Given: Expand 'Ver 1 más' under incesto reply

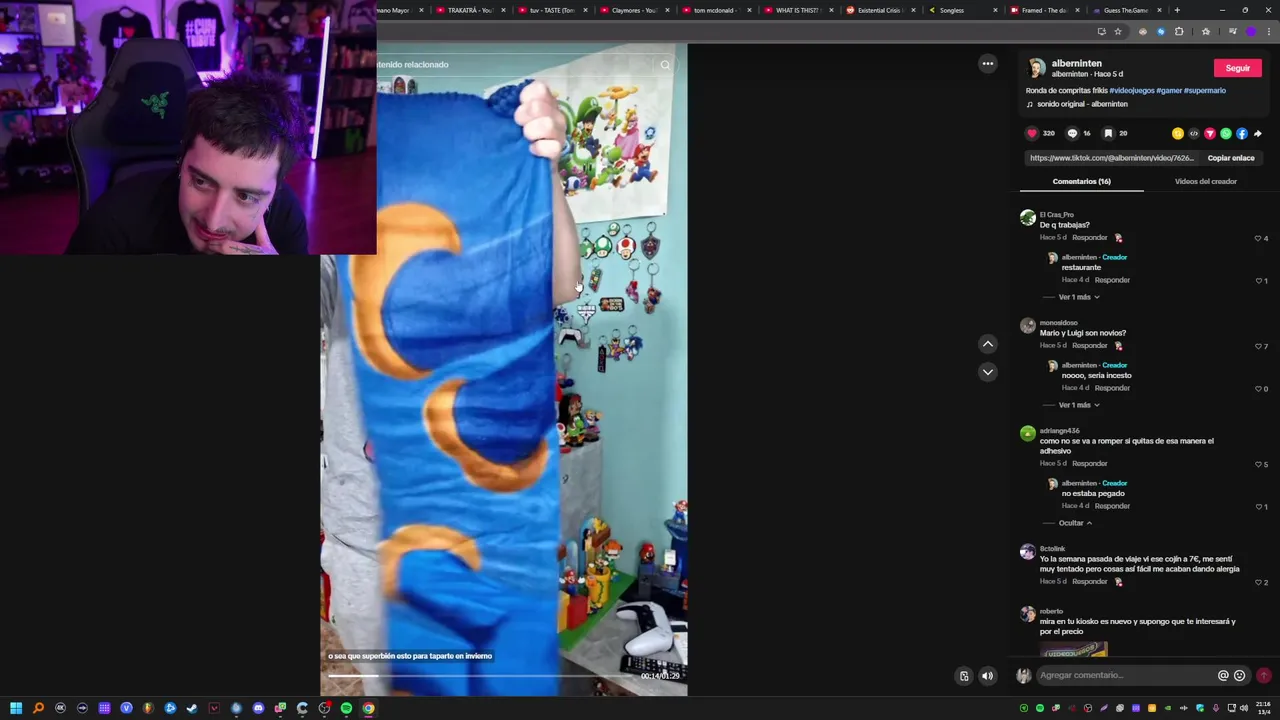Looking at the screenshot, I should [1079, 405].
